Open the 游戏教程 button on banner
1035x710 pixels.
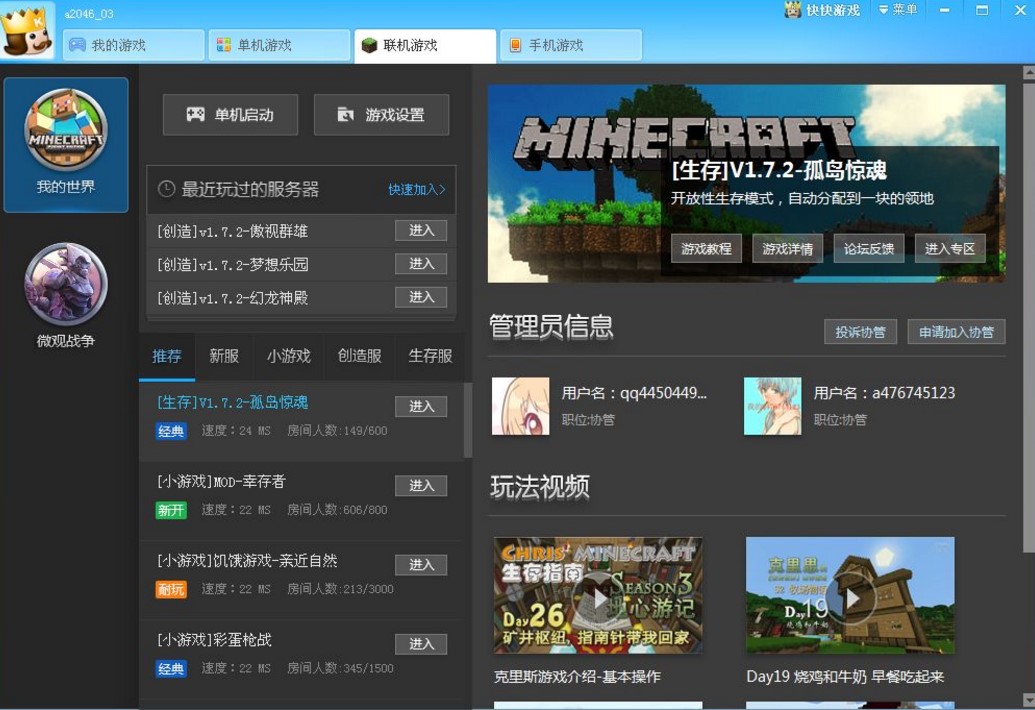706,249
